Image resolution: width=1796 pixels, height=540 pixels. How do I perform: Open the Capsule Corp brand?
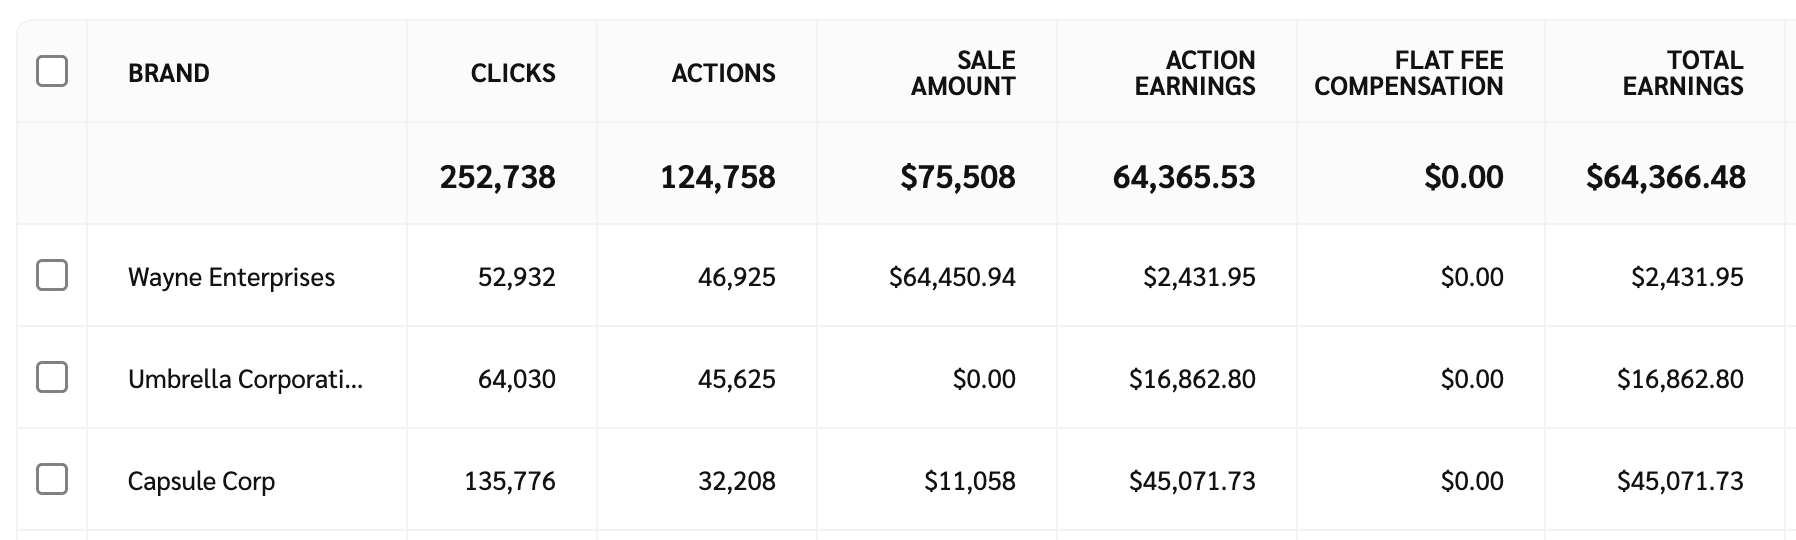click(x=201, y=481)
